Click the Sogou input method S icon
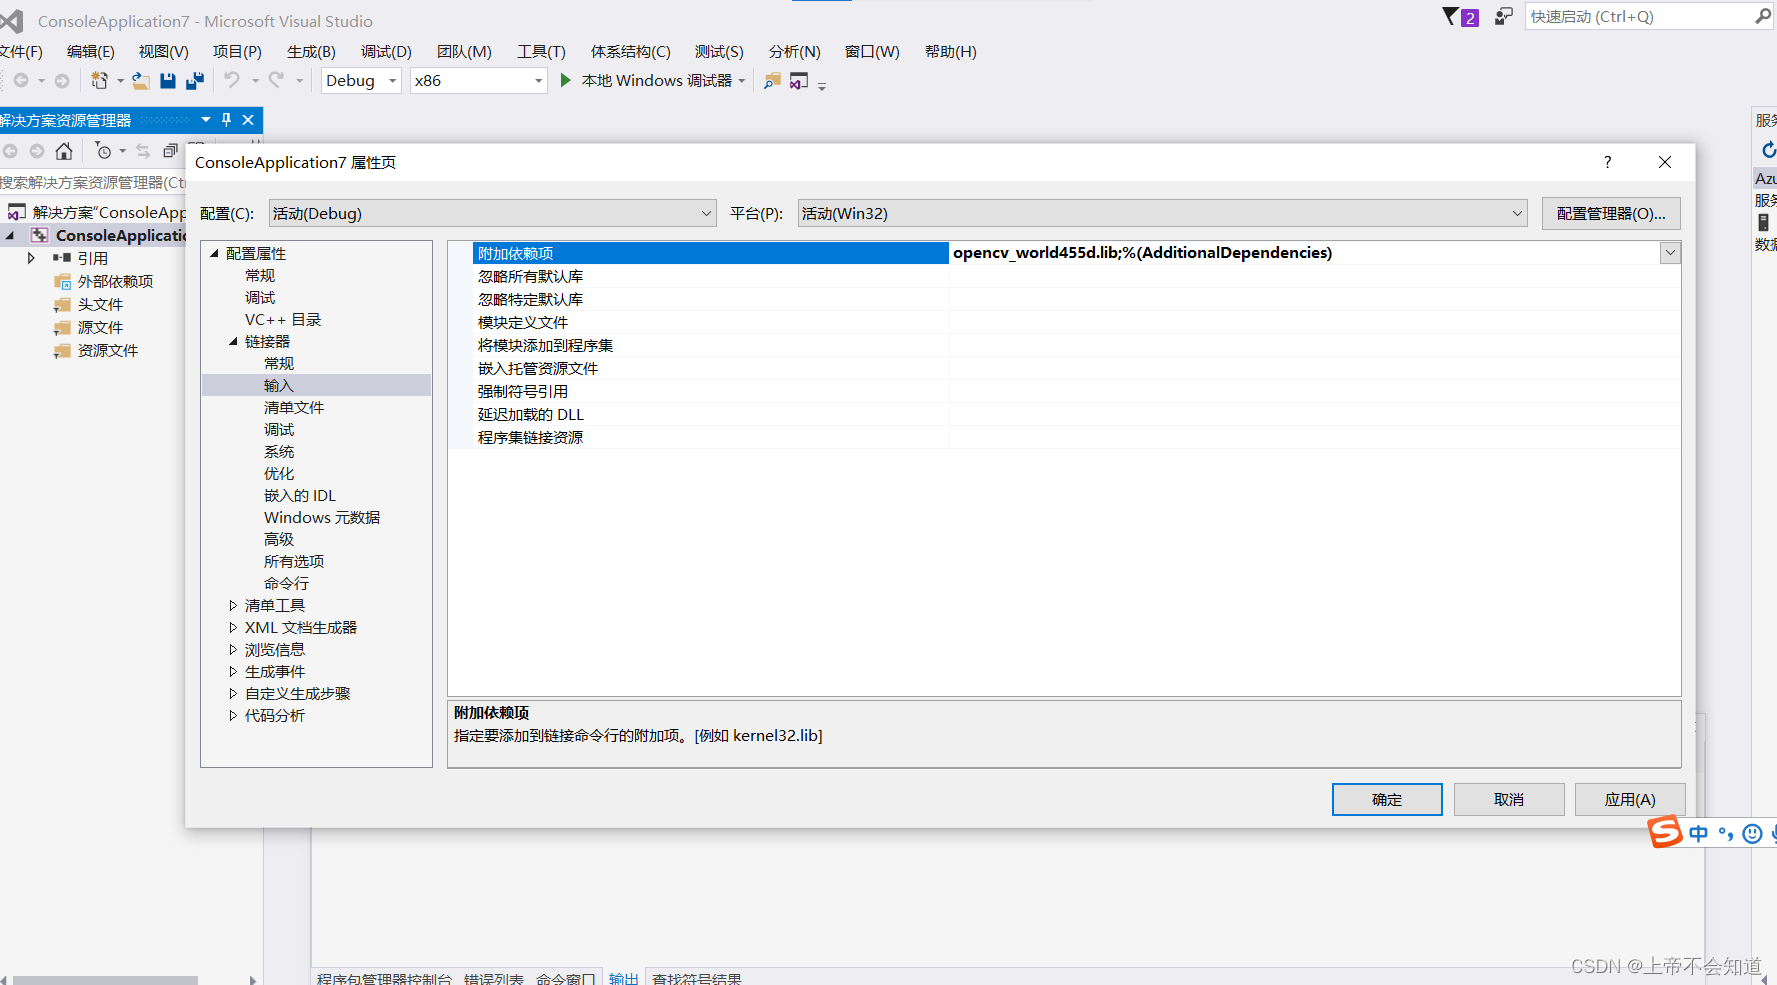This screenshot has height=985, width=1777. click(1665, 832)
